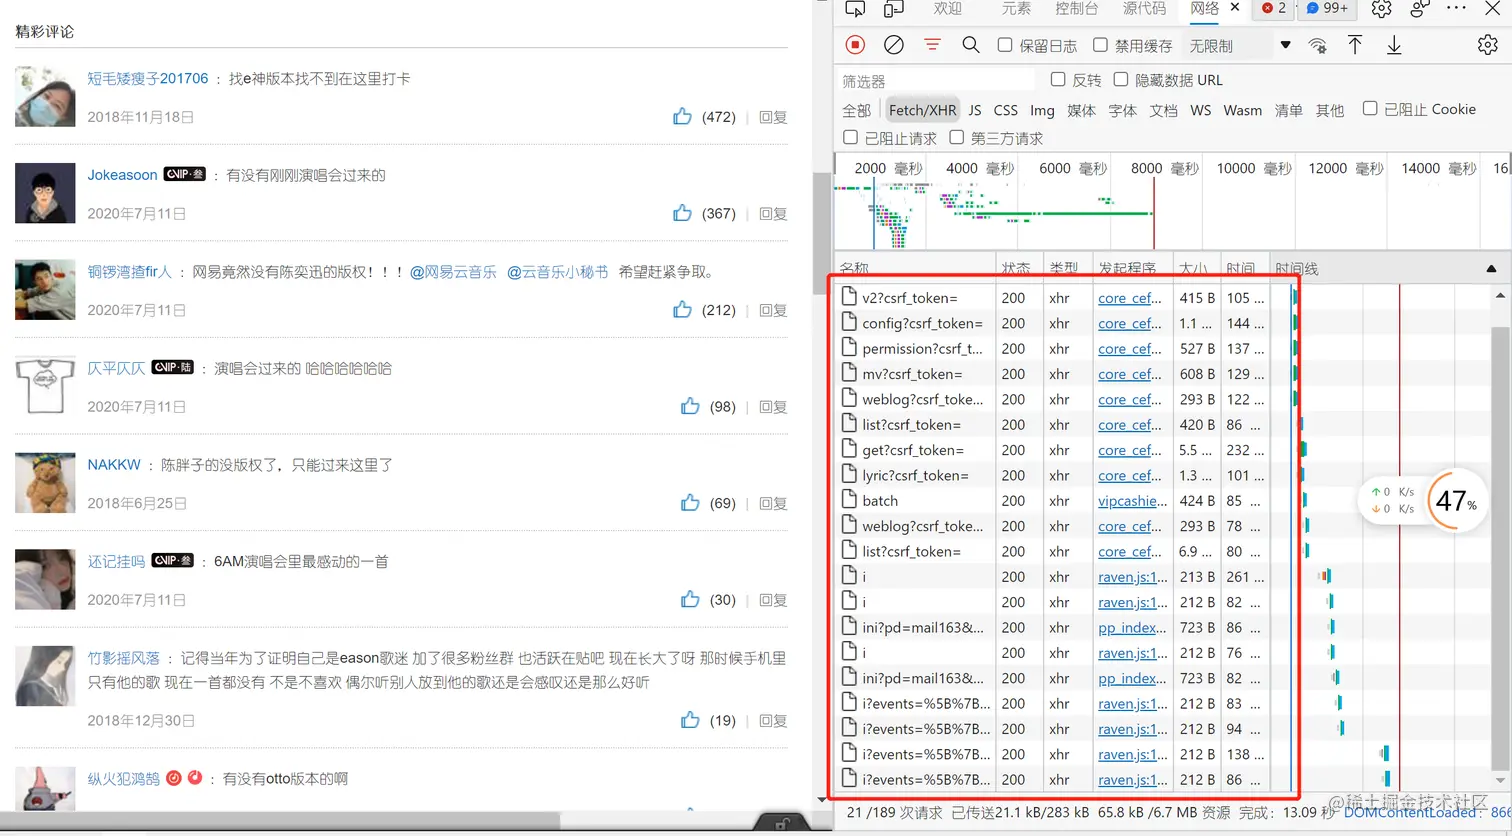Viewport: 1512px width, 836px height.
Task: Toggle device emulation icon in DevTools
Action: 893,9
